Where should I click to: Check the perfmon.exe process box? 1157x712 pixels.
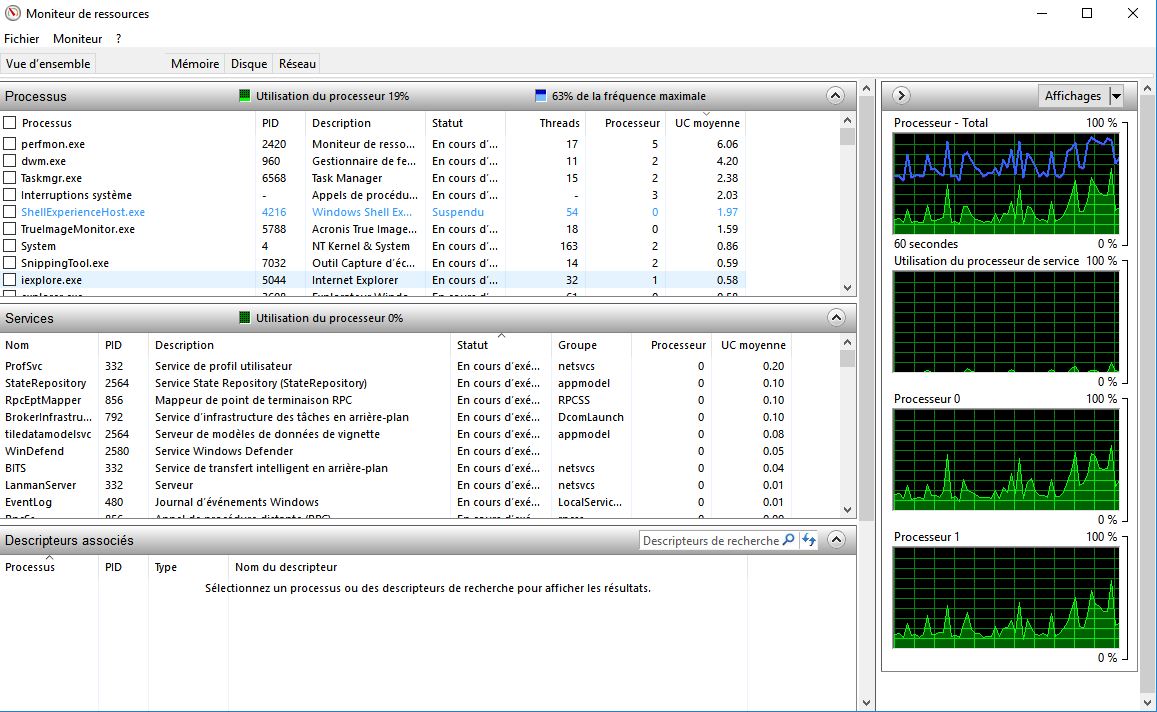click(10, 143)
